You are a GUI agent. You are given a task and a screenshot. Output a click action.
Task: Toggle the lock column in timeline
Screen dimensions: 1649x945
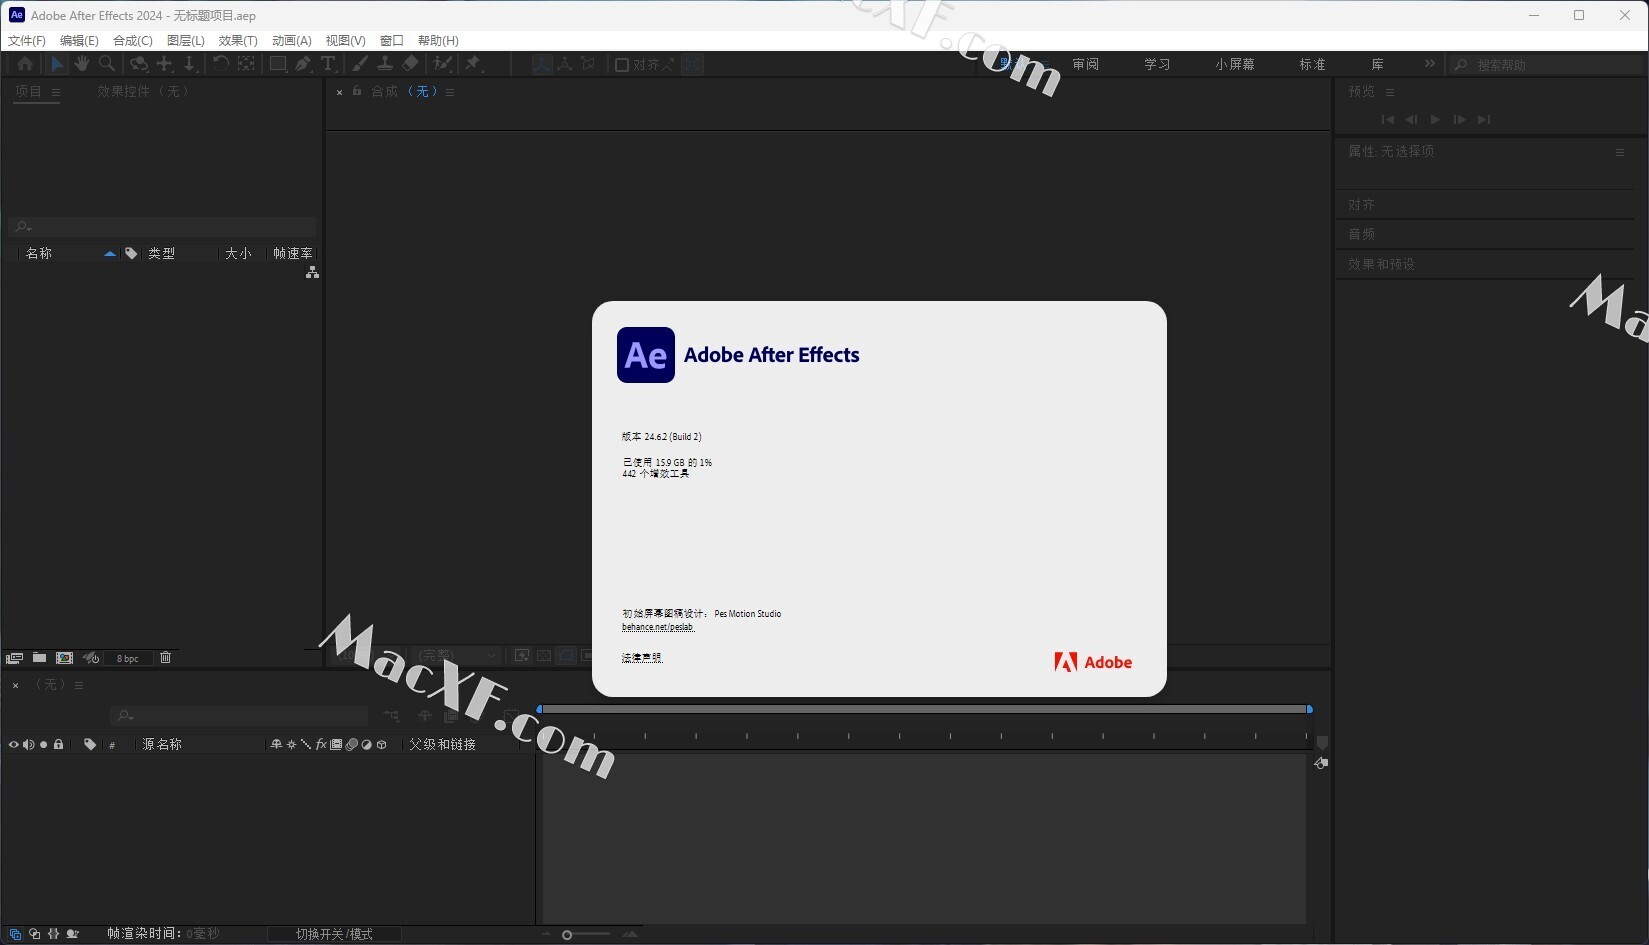coord(58,745)
